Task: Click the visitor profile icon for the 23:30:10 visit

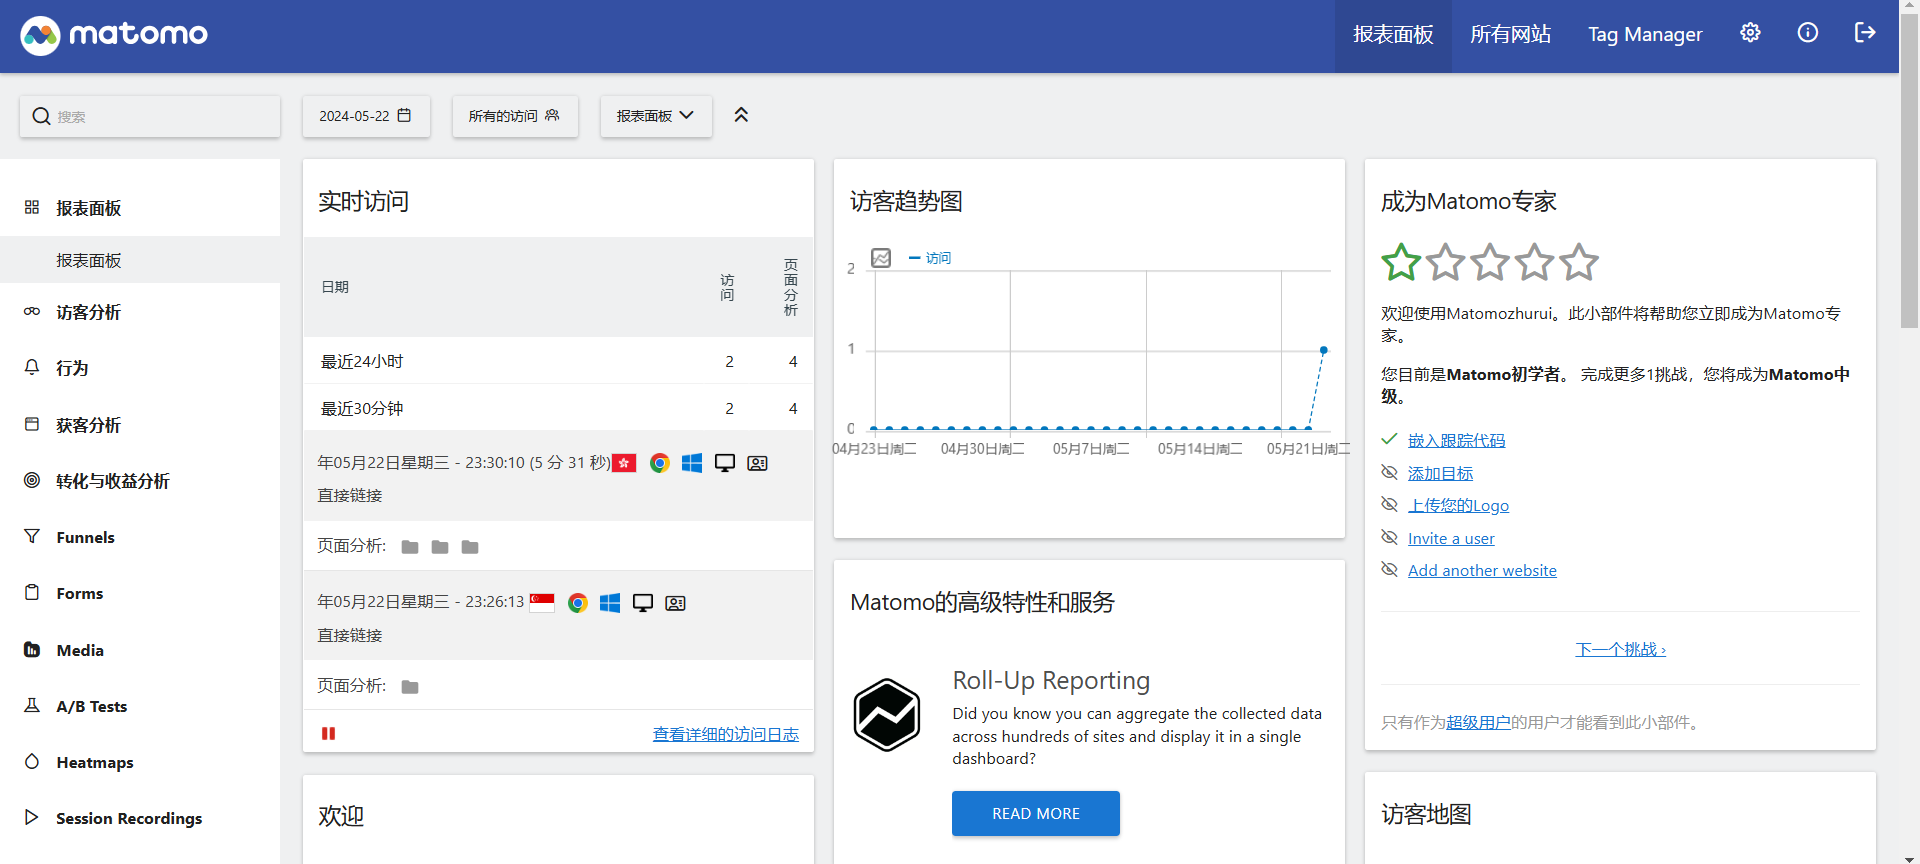Action: pyautogui.click(x=757, y=463)
